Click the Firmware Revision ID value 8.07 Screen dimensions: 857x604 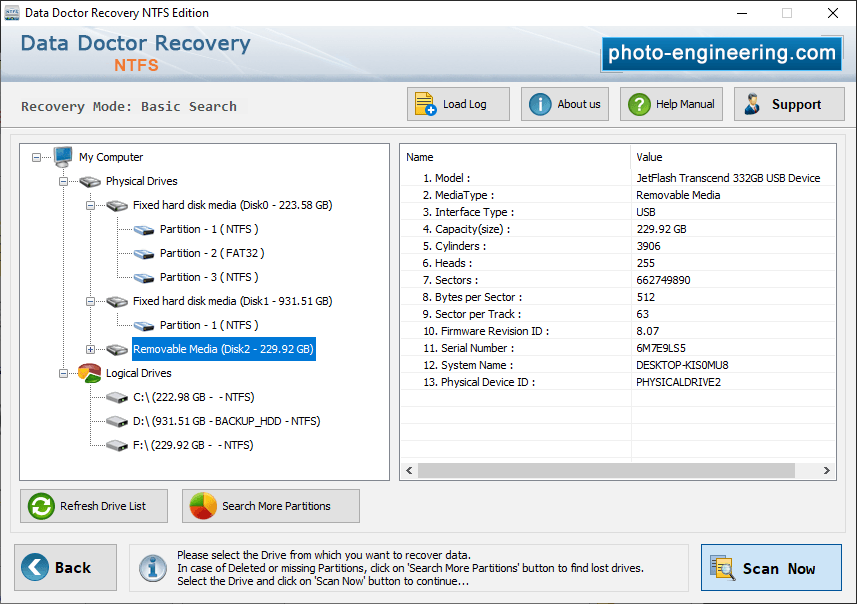pyautogui.click(x=647, y=331)
